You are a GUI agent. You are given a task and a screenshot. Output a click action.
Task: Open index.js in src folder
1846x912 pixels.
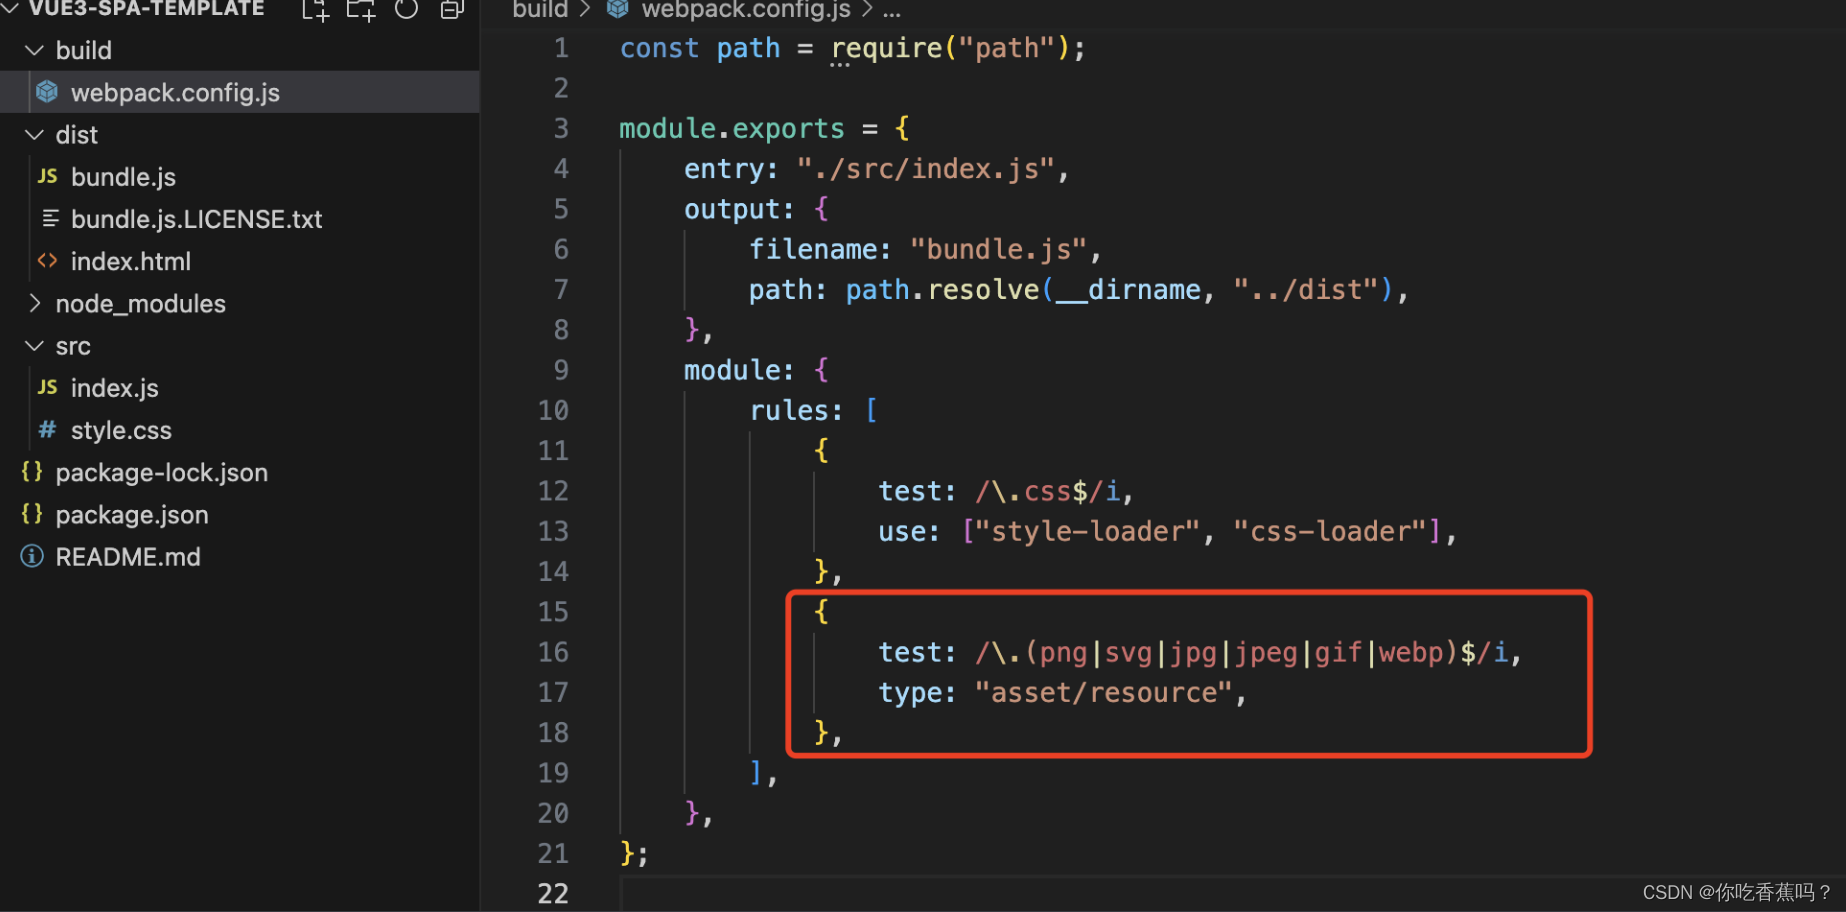(x=240, y=388)
